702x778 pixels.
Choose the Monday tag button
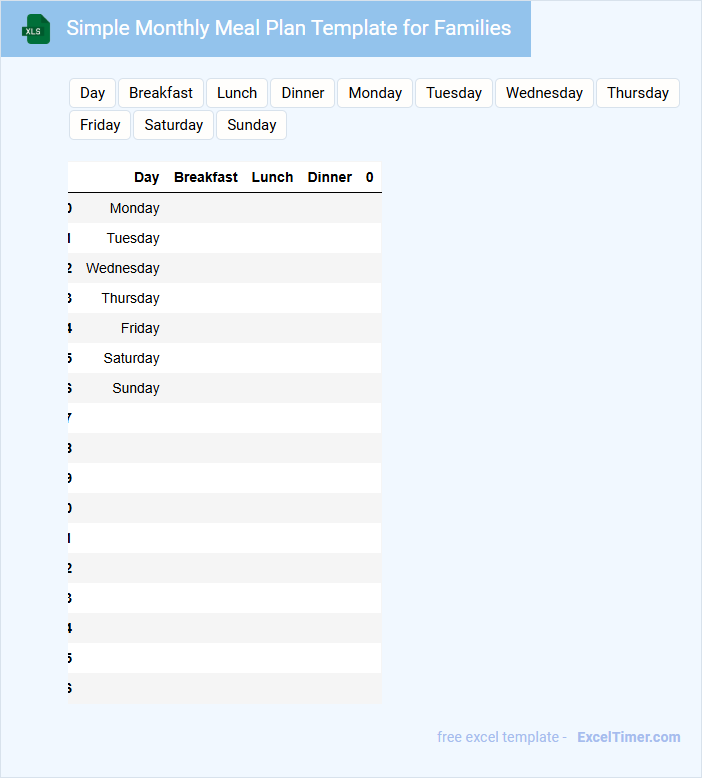point(375,93)
